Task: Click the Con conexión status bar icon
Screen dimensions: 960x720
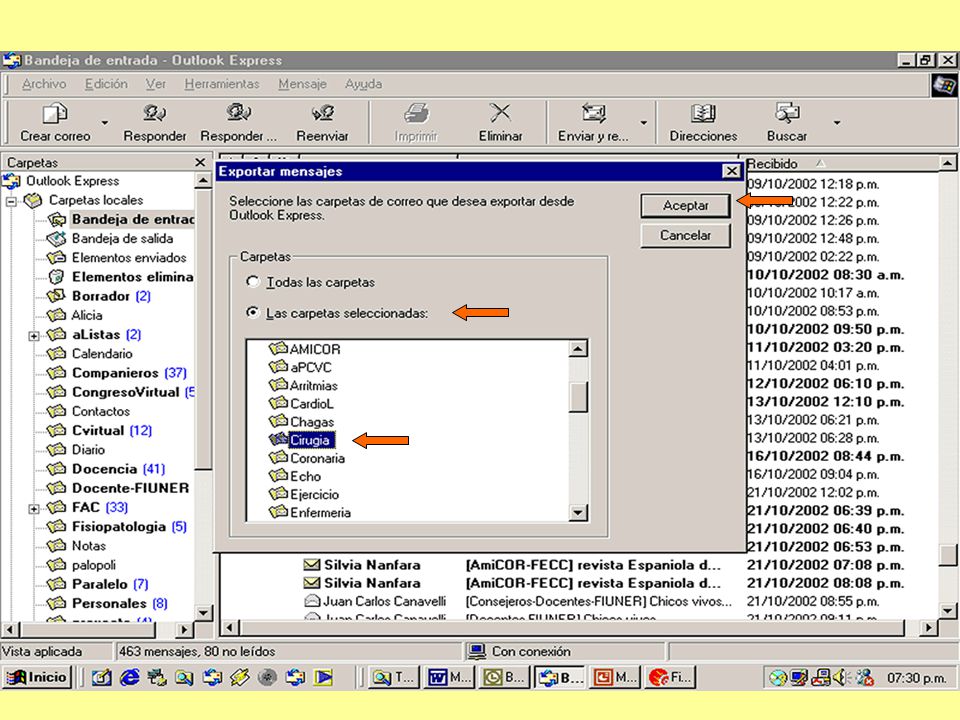Action: pyautogui.click(x=476, y=651)
